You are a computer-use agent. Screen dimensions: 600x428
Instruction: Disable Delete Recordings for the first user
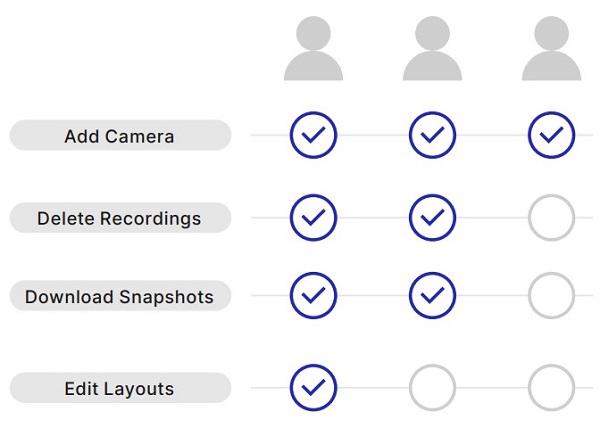pos(313,218)
